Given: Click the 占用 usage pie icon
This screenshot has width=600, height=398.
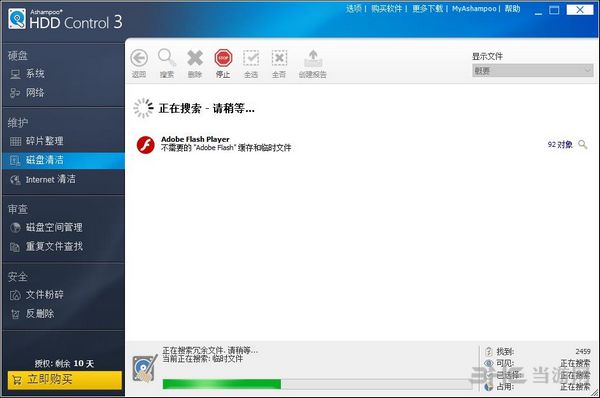Looking at the screenshot, I should [x=489, y=387].
